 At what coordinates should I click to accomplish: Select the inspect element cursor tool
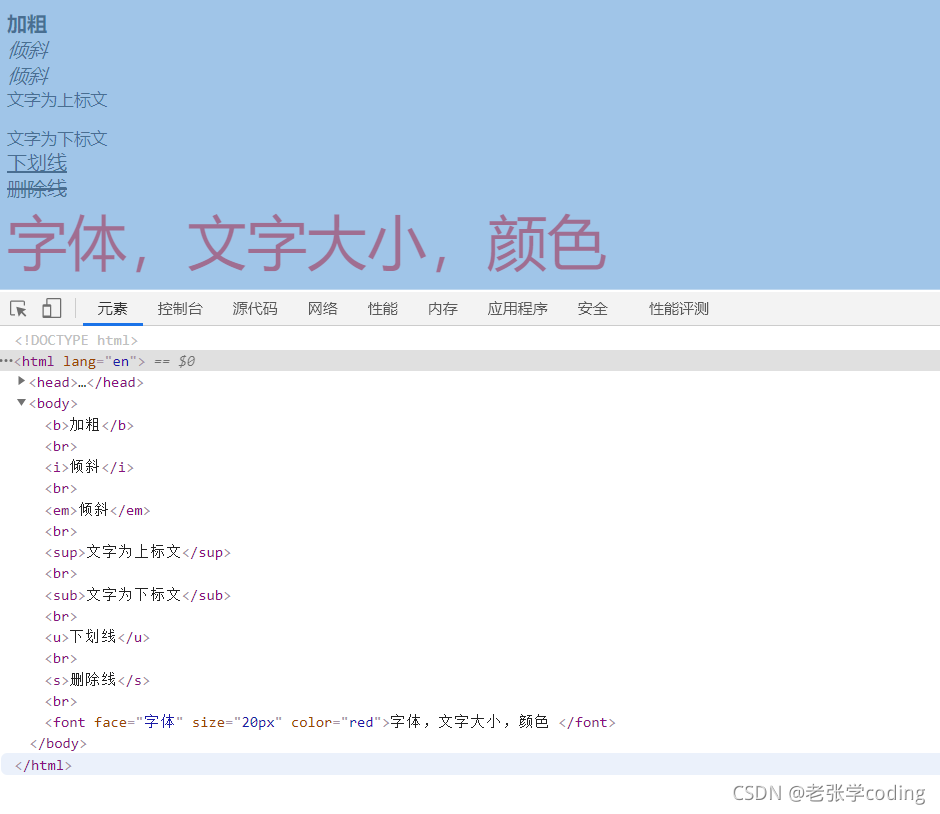[17, 308]
